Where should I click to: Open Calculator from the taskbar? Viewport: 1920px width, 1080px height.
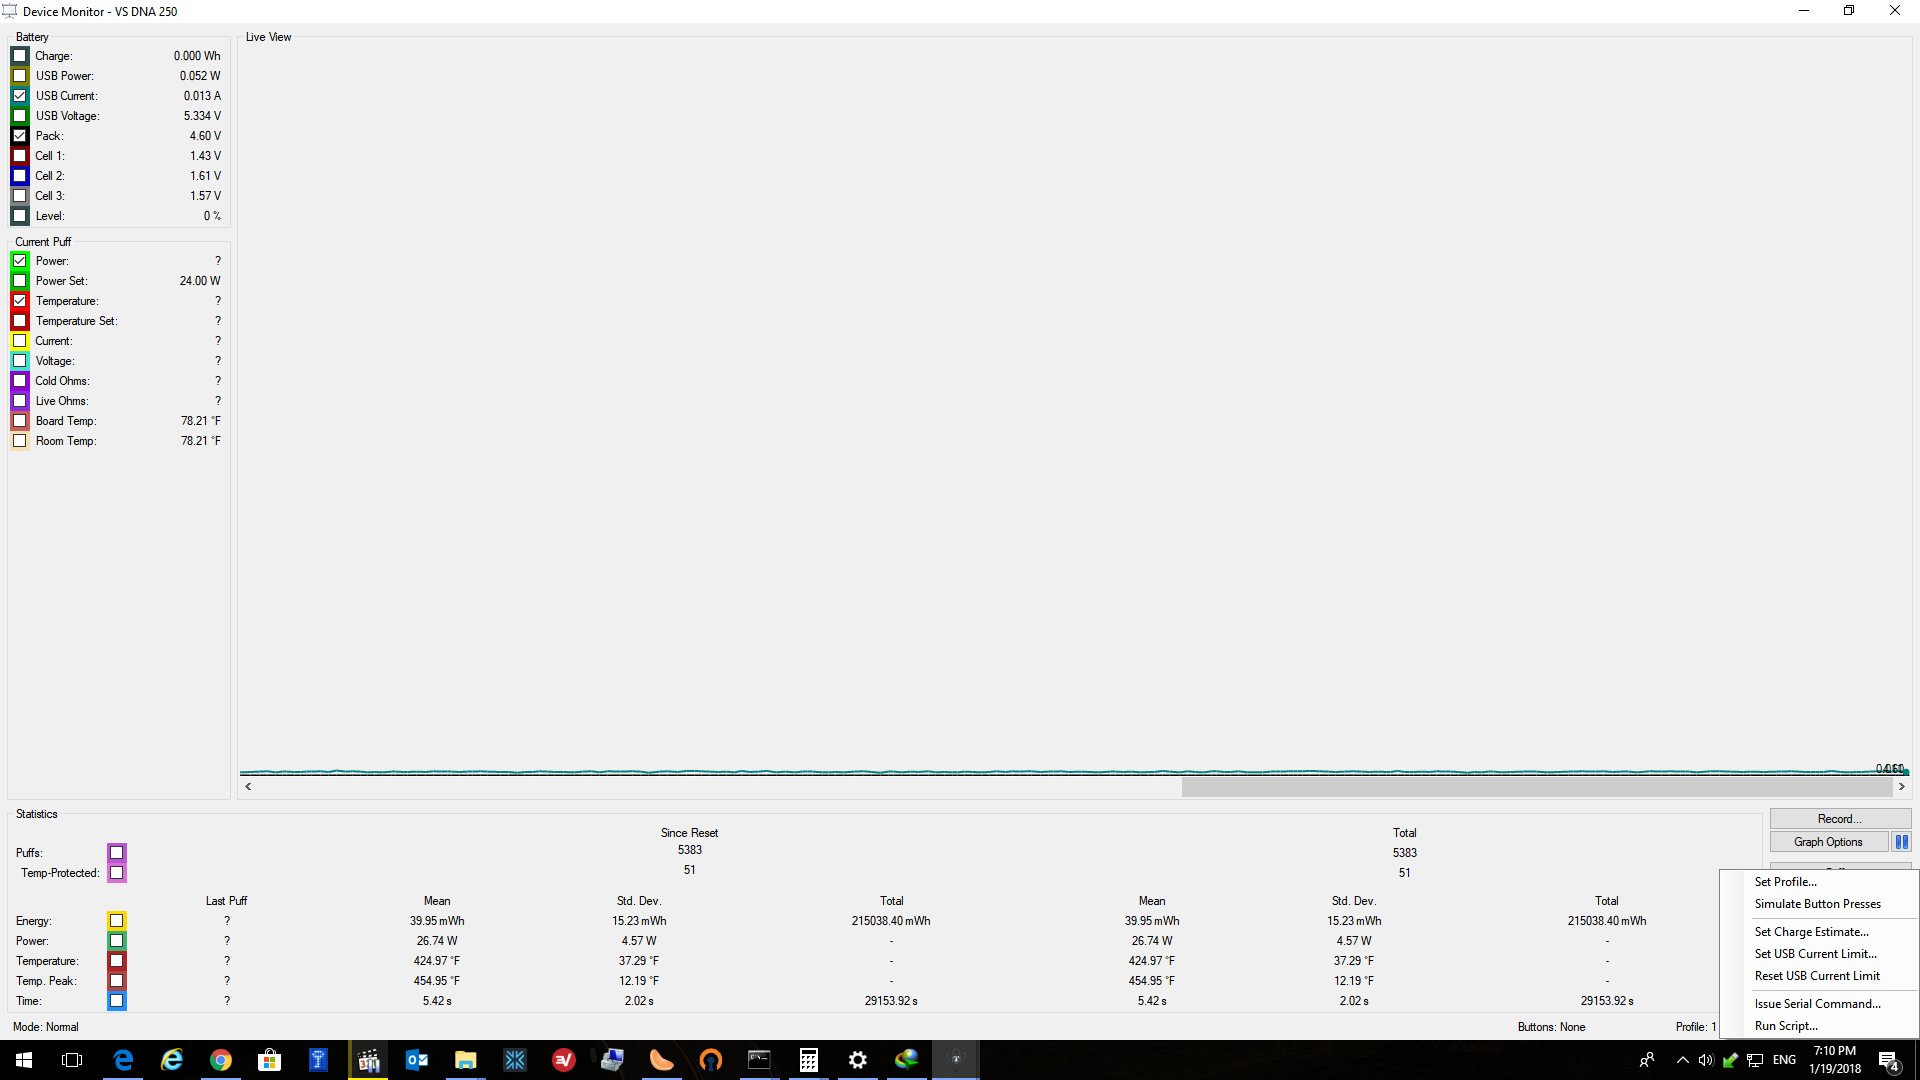pos(808,1060)
